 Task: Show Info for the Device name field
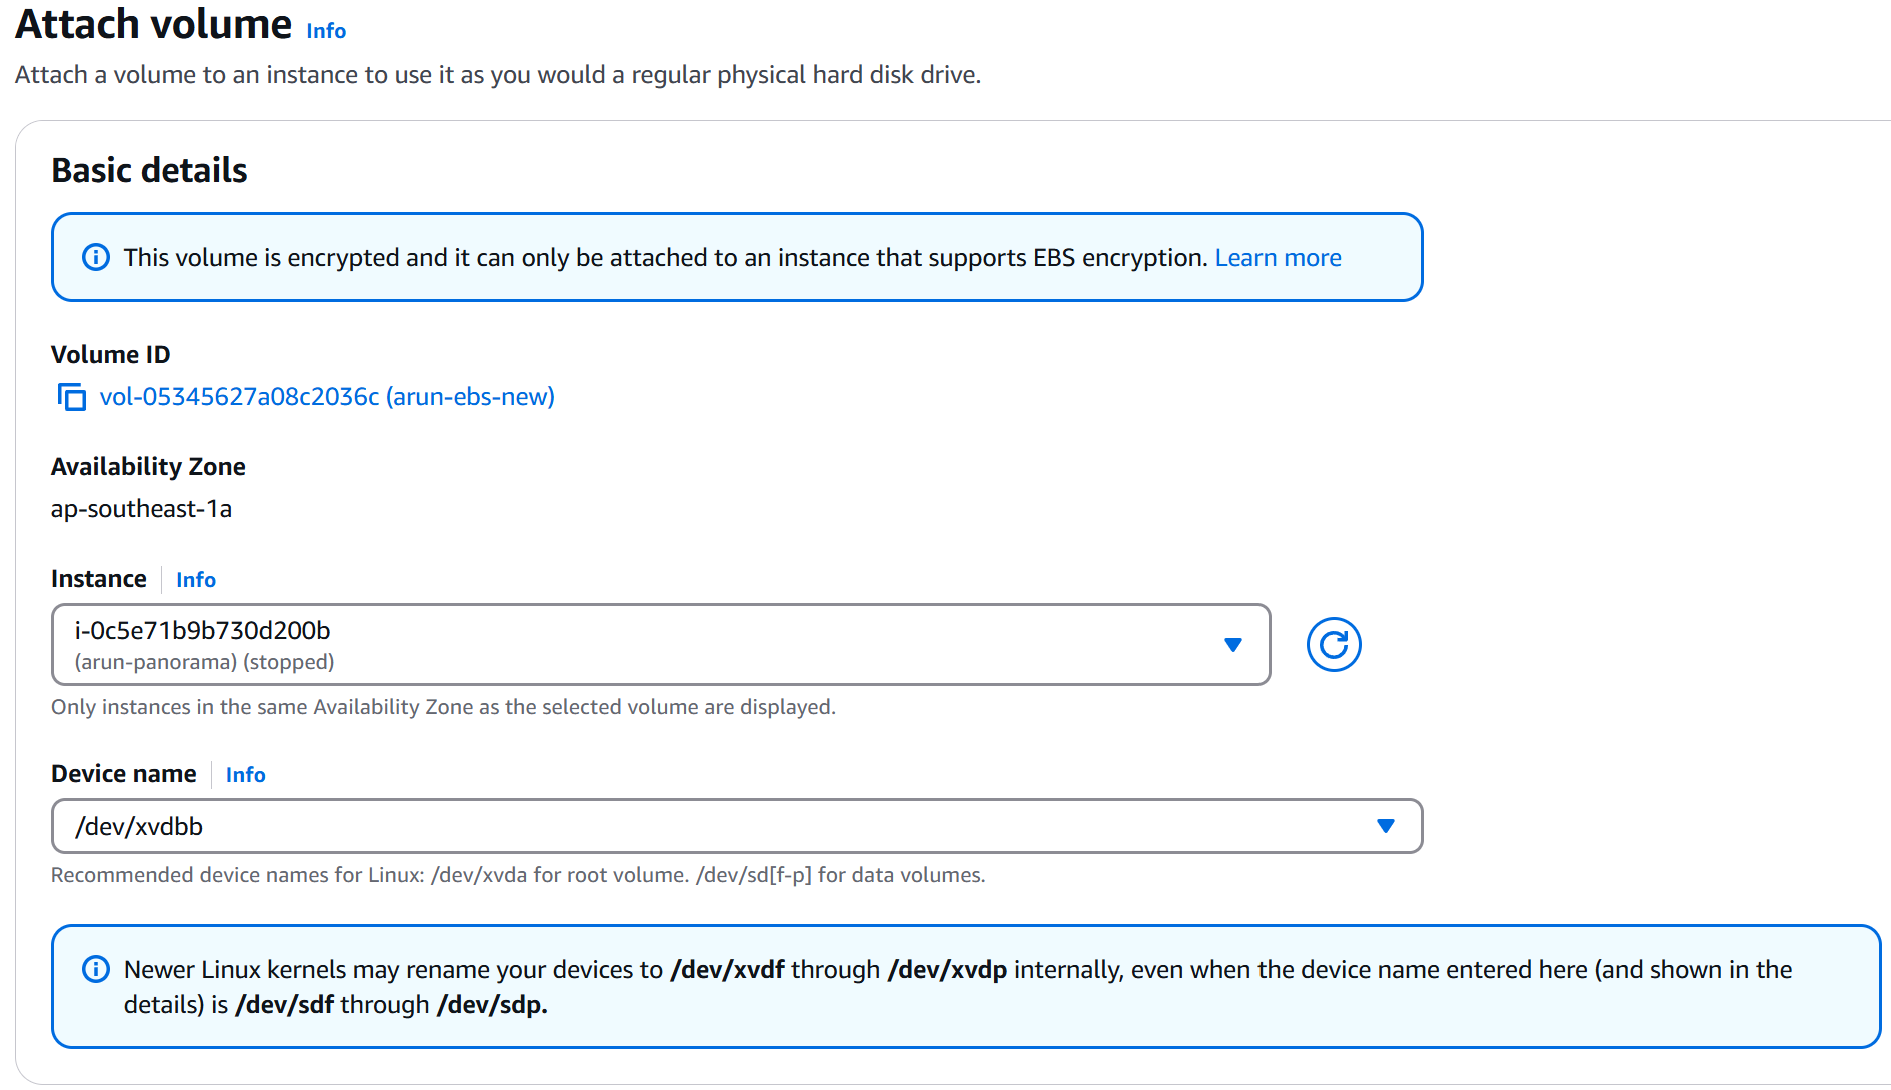(246, 775)
